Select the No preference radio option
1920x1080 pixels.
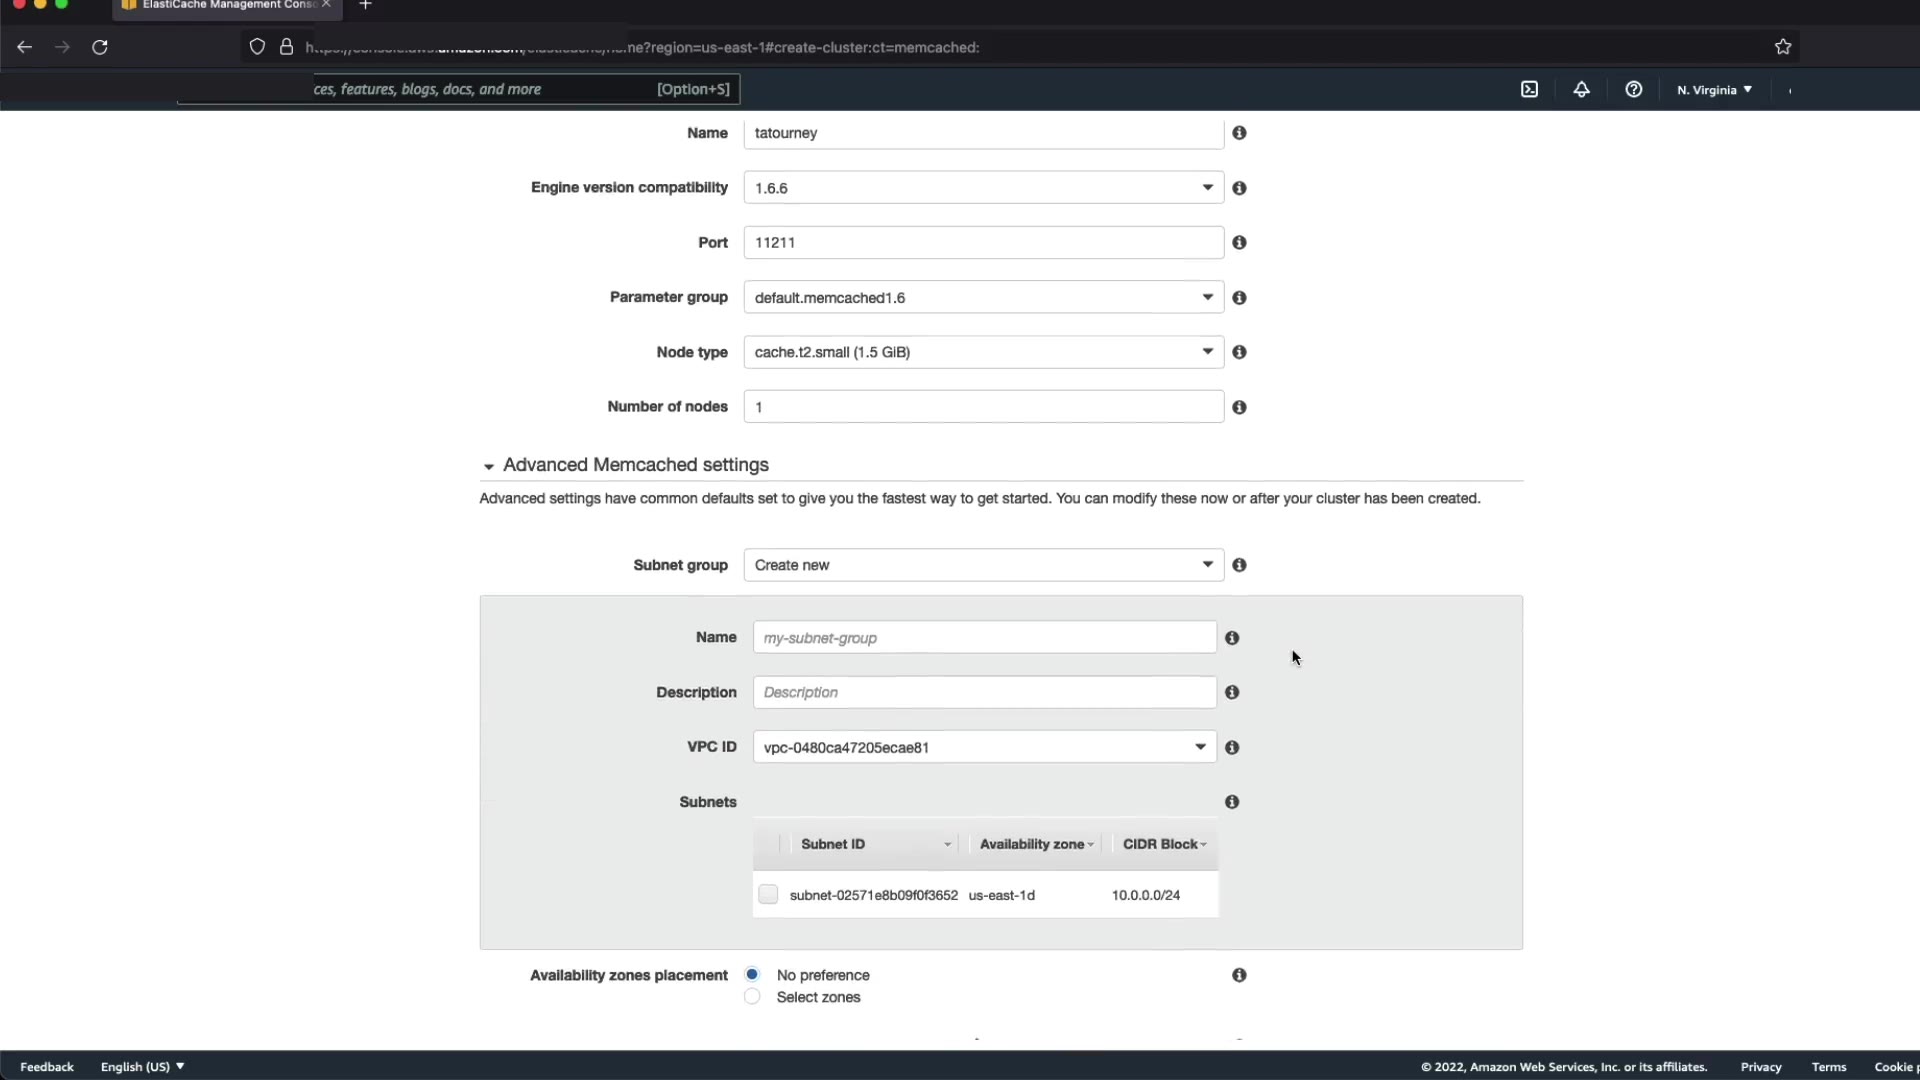752,974
